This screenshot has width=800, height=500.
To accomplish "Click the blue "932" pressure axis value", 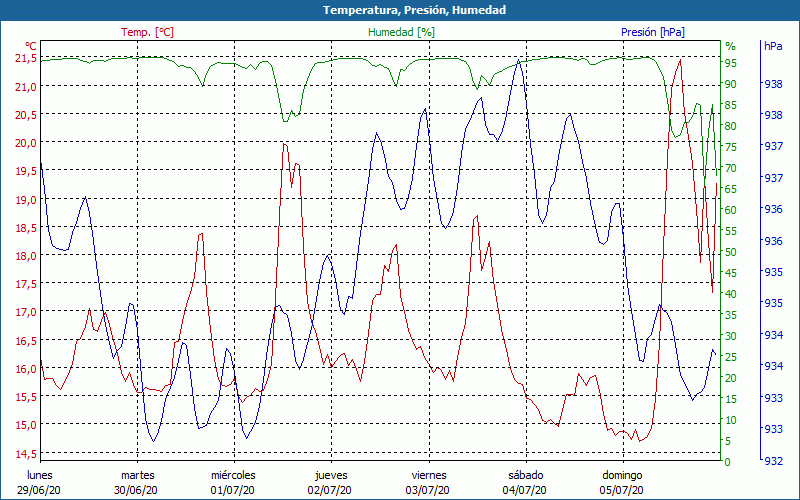I will 773,461.
